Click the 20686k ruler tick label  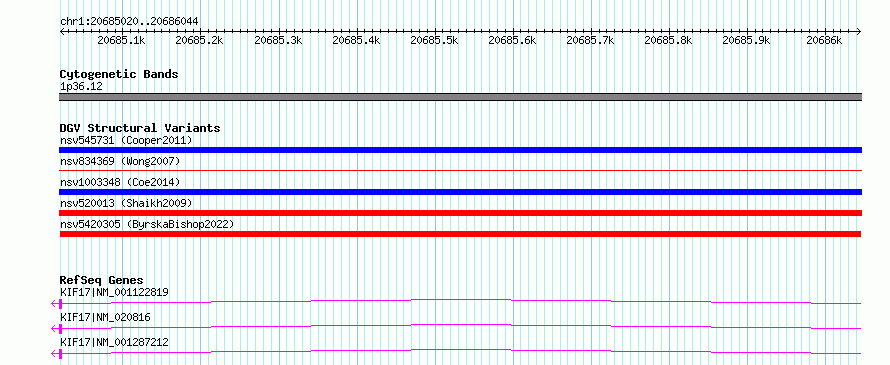(825, 40)
